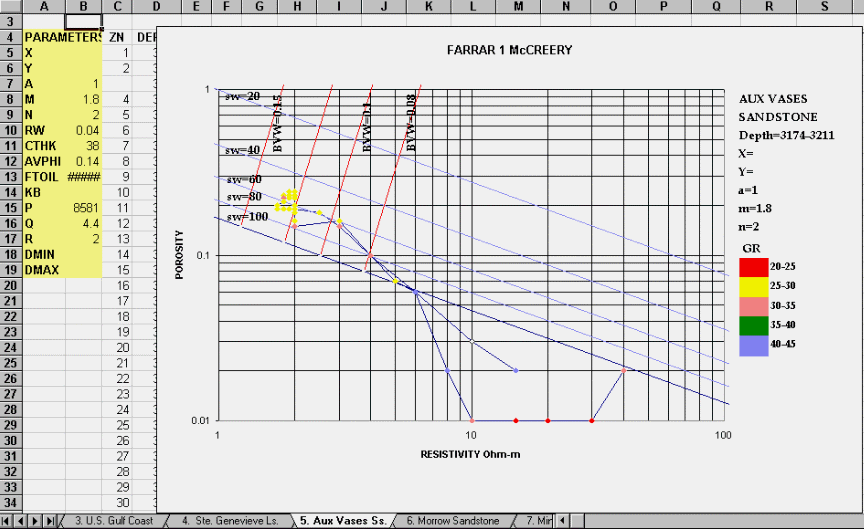Select the 6. Morrow Sandstone sheet tab

tap(453, 521)
